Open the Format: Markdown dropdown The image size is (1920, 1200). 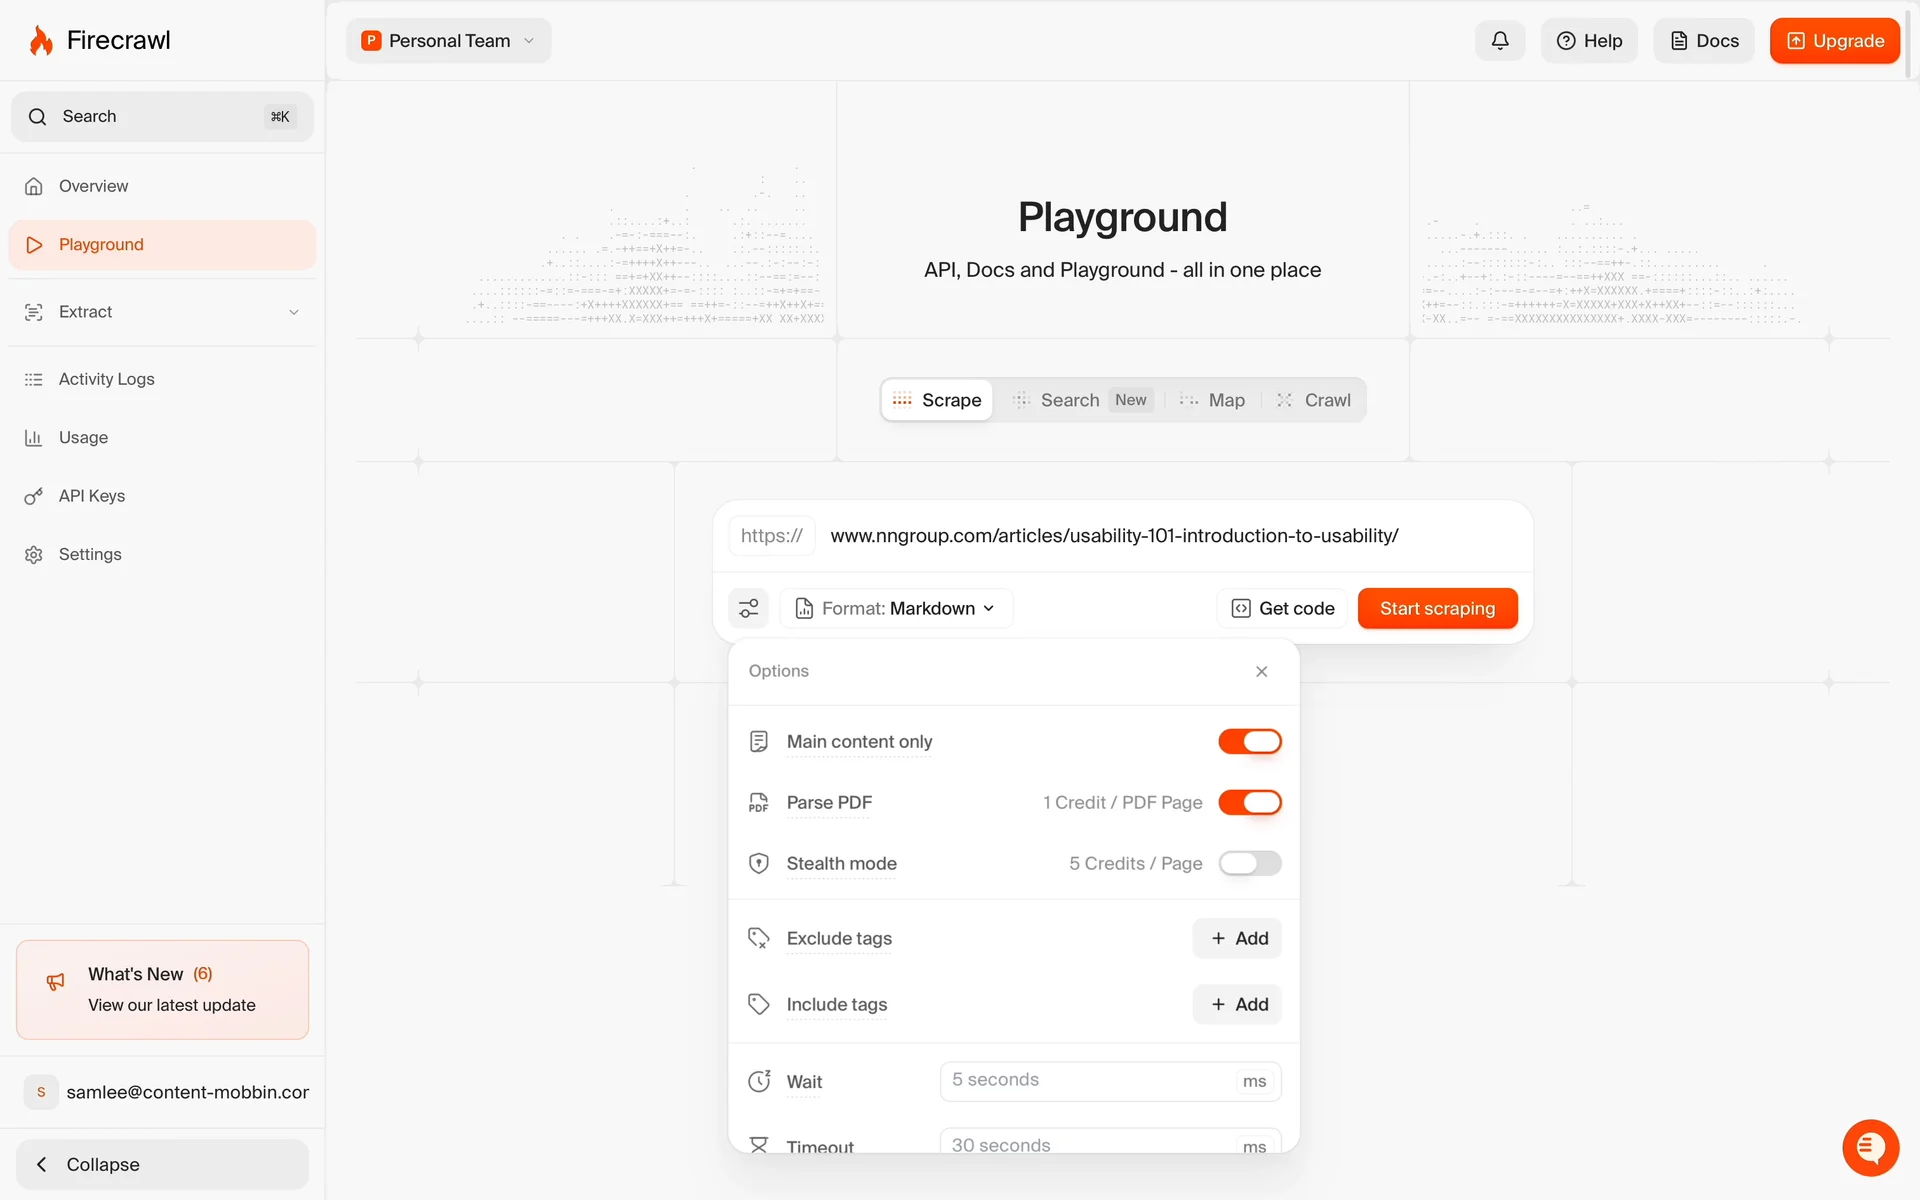point(896,608)
